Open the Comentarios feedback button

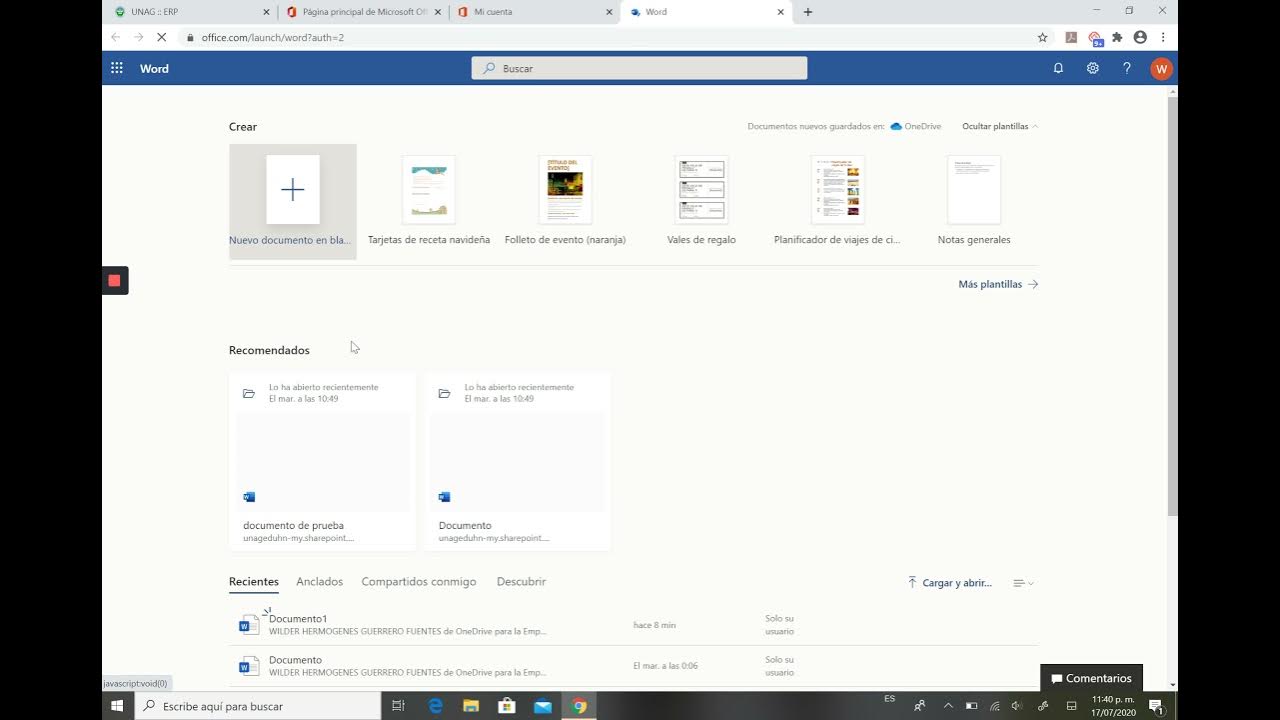tap(1091, 678)
